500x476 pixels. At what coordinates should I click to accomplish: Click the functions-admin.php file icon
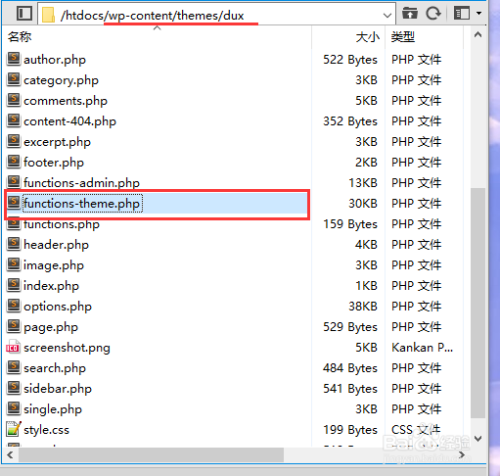[14, 182]
